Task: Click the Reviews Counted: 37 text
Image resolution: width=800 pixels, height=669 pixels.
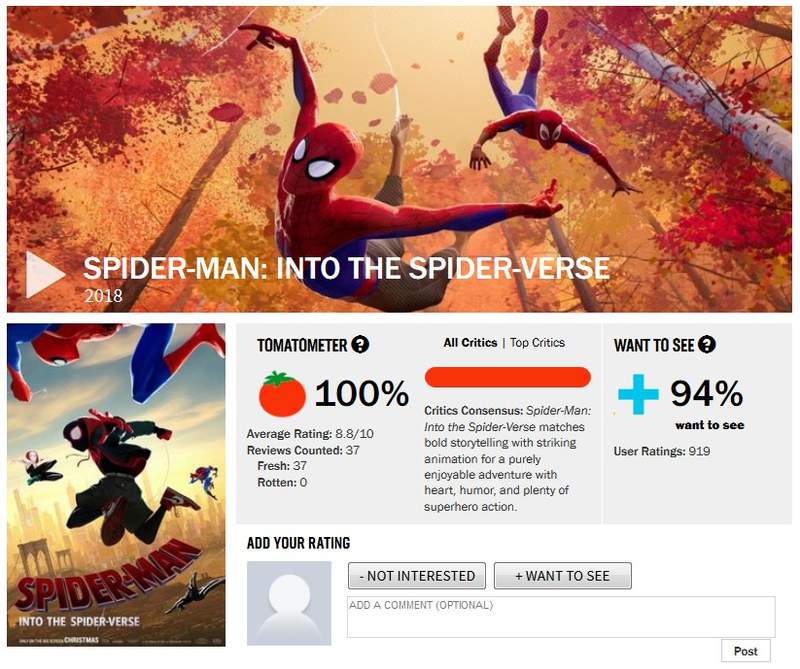Action: [x=303, y=450]
